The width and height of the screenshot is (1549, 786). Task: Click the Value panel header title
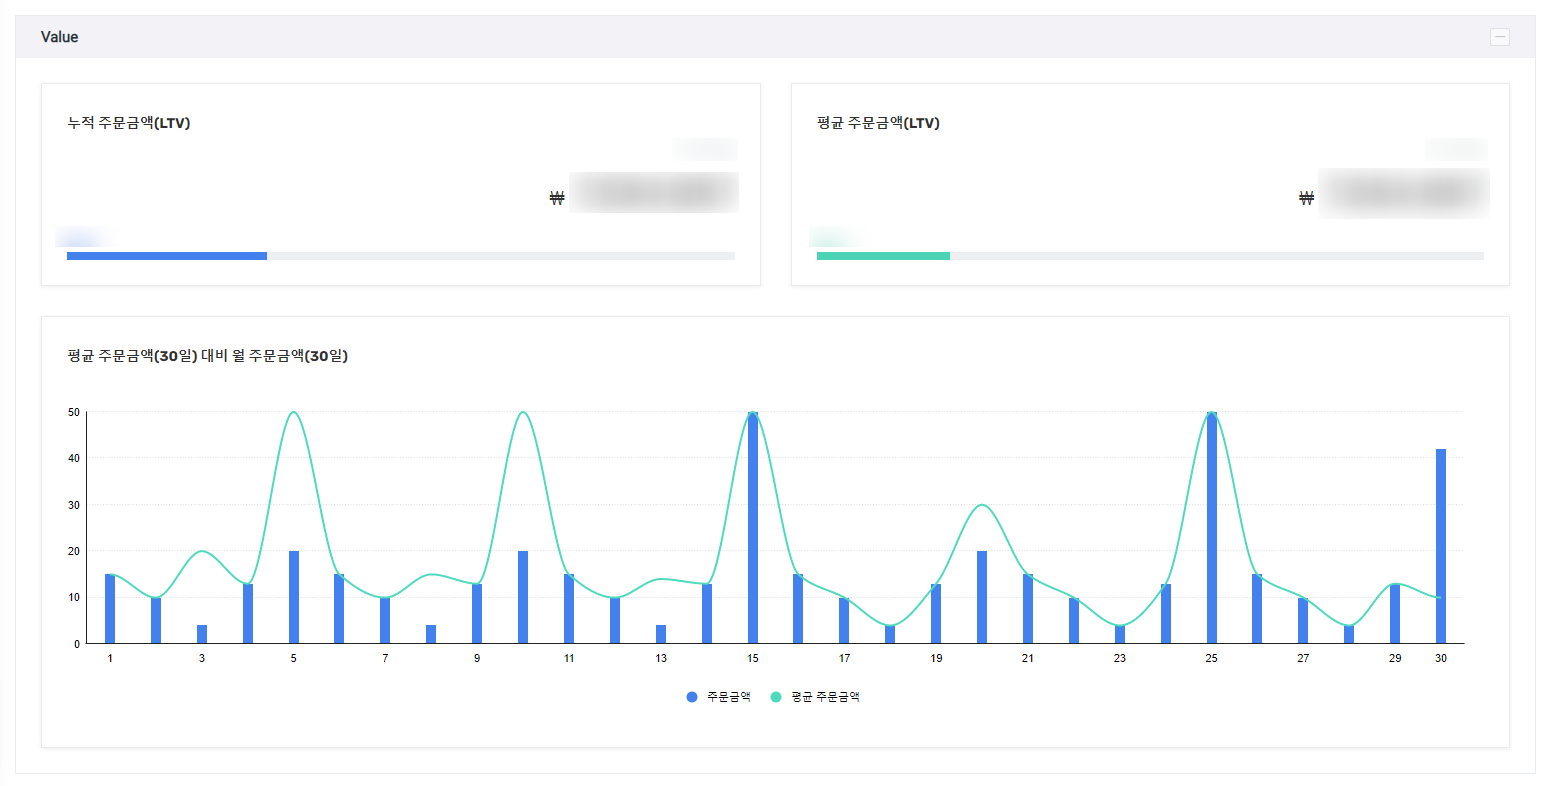tap(59, 37)
